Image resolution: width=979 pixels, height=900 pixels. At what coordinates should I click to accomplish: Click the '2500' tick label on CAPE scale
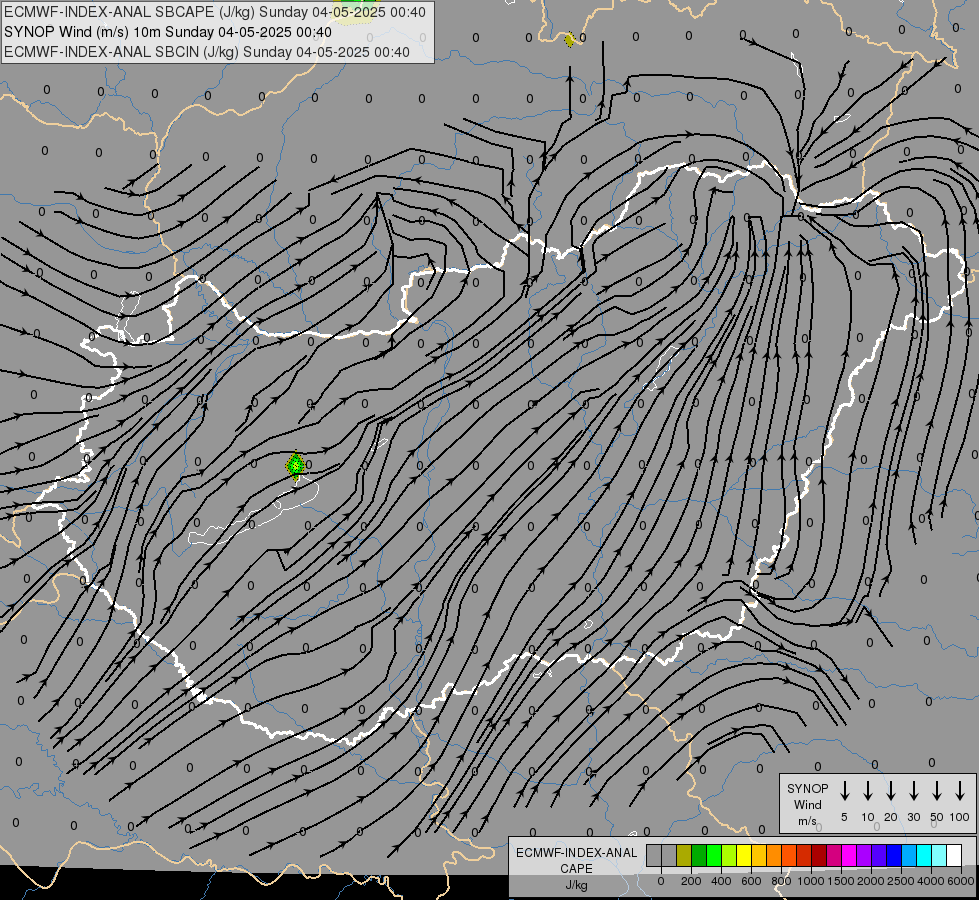click(x=901, y=881)
